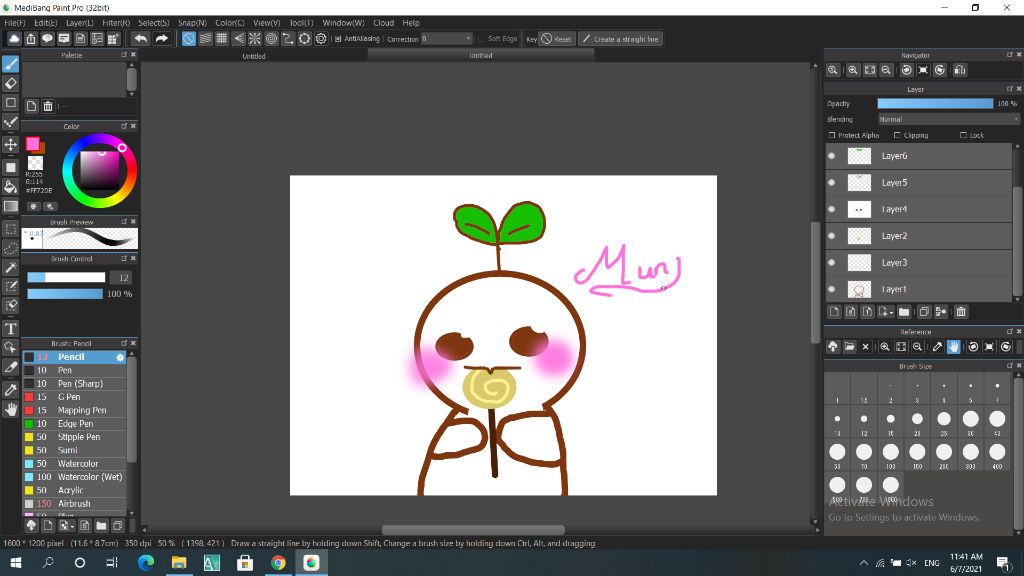The image size is (1024, 576).
Task: Toggle Layer1 visibility
Action: coord(831,289)
